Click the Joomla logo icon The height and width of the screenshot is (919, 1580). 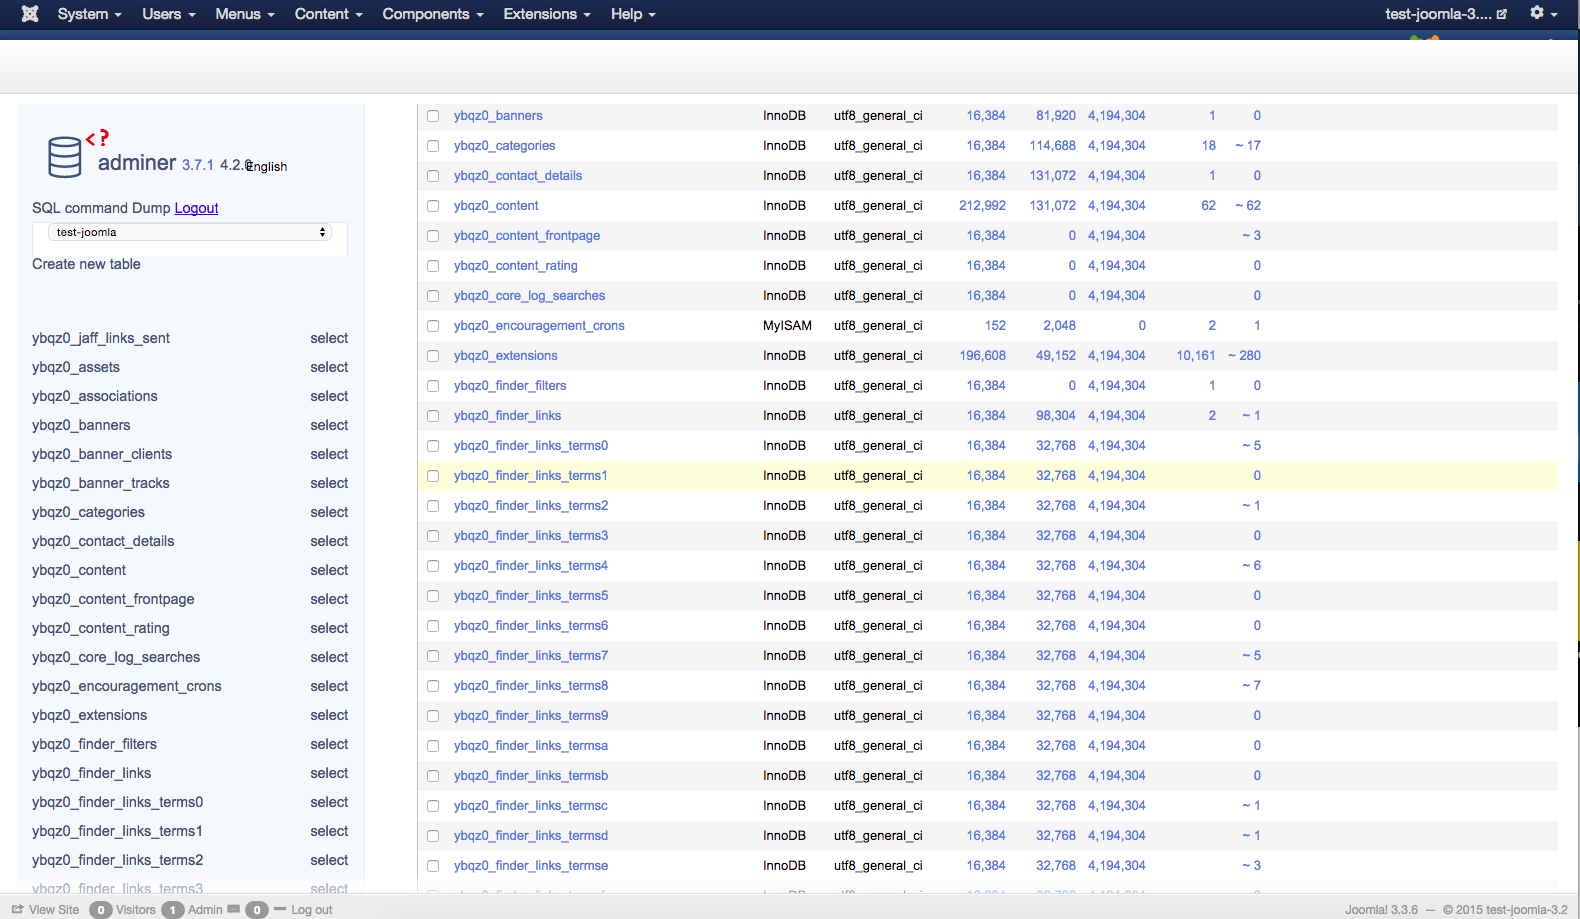(x=30, y=14)
